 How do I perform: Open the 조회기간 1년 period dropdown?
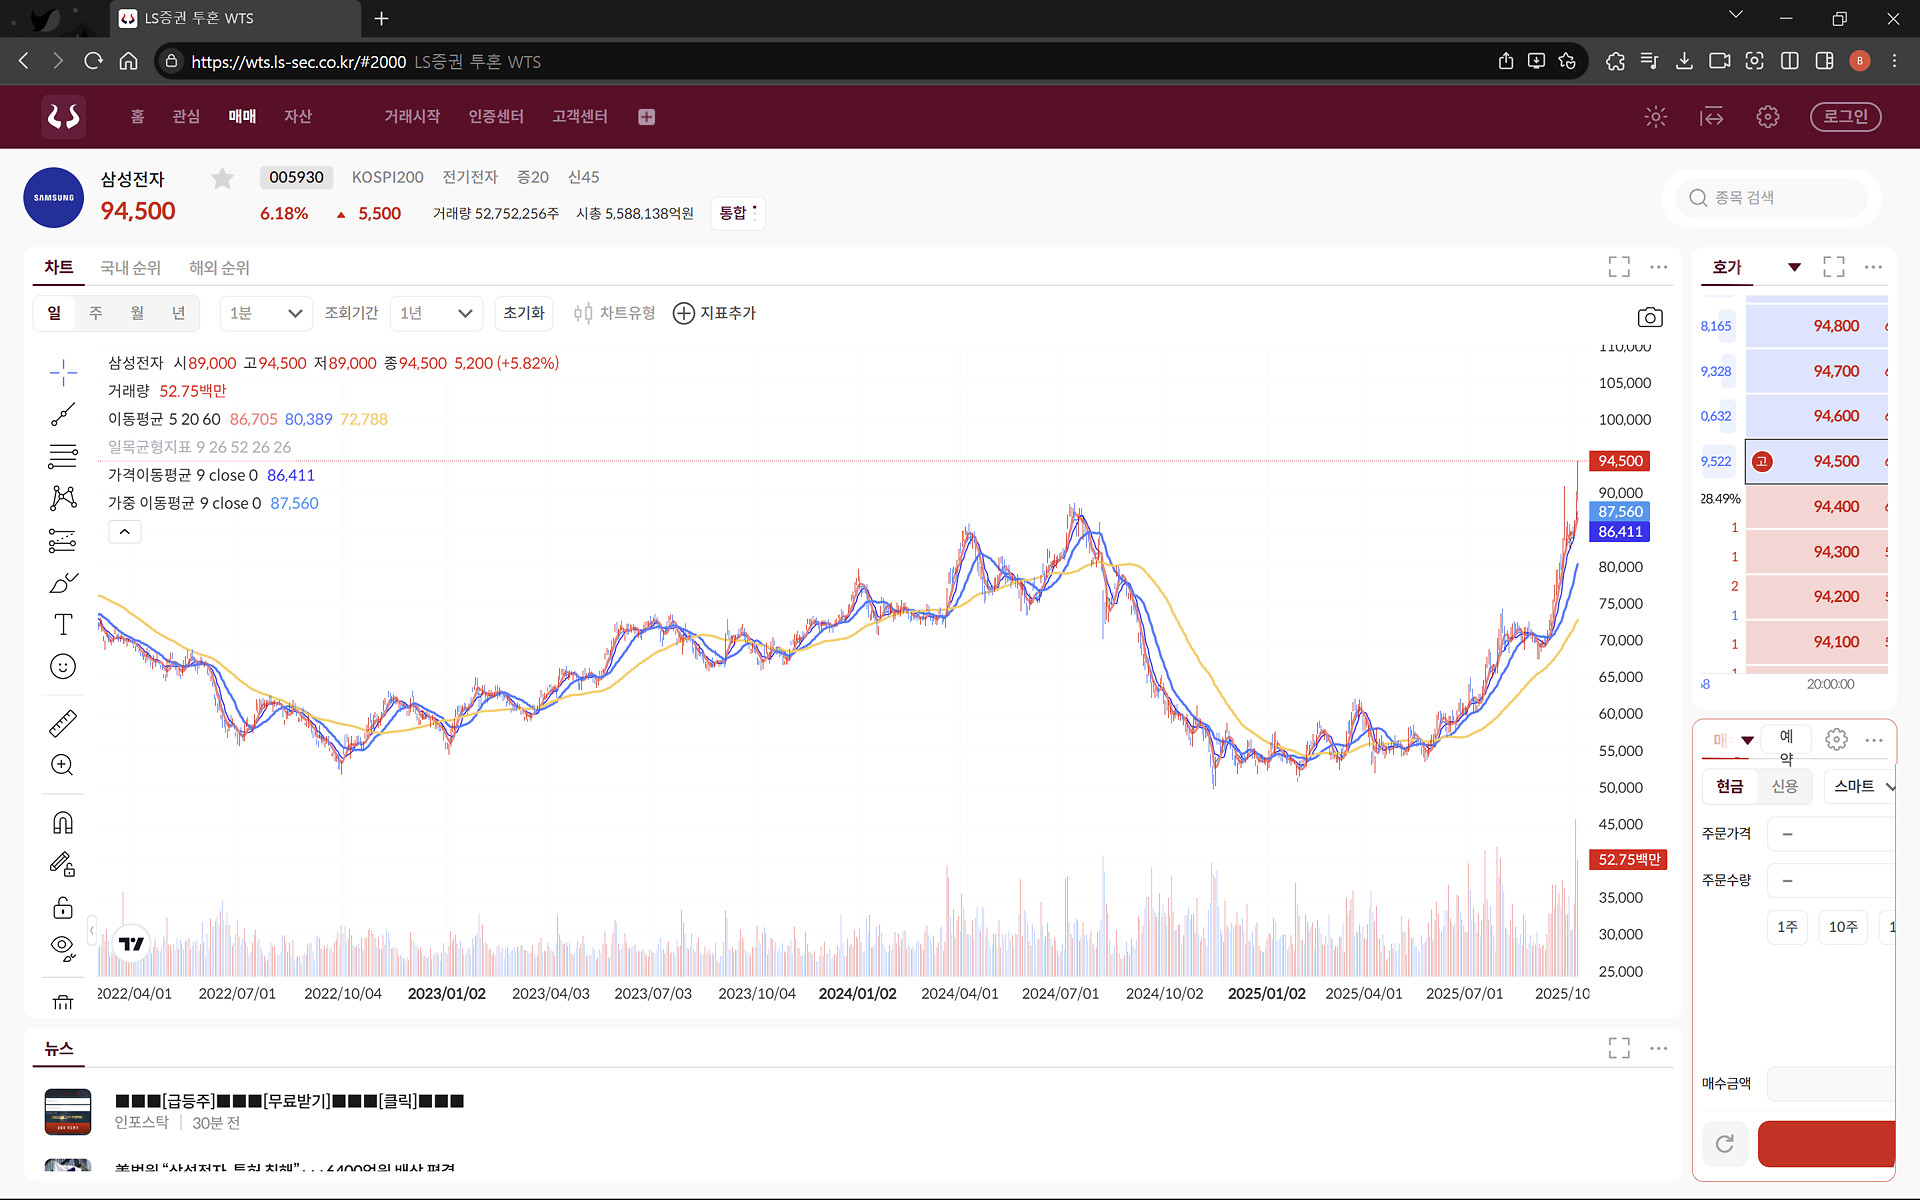[x=436, y=313]
